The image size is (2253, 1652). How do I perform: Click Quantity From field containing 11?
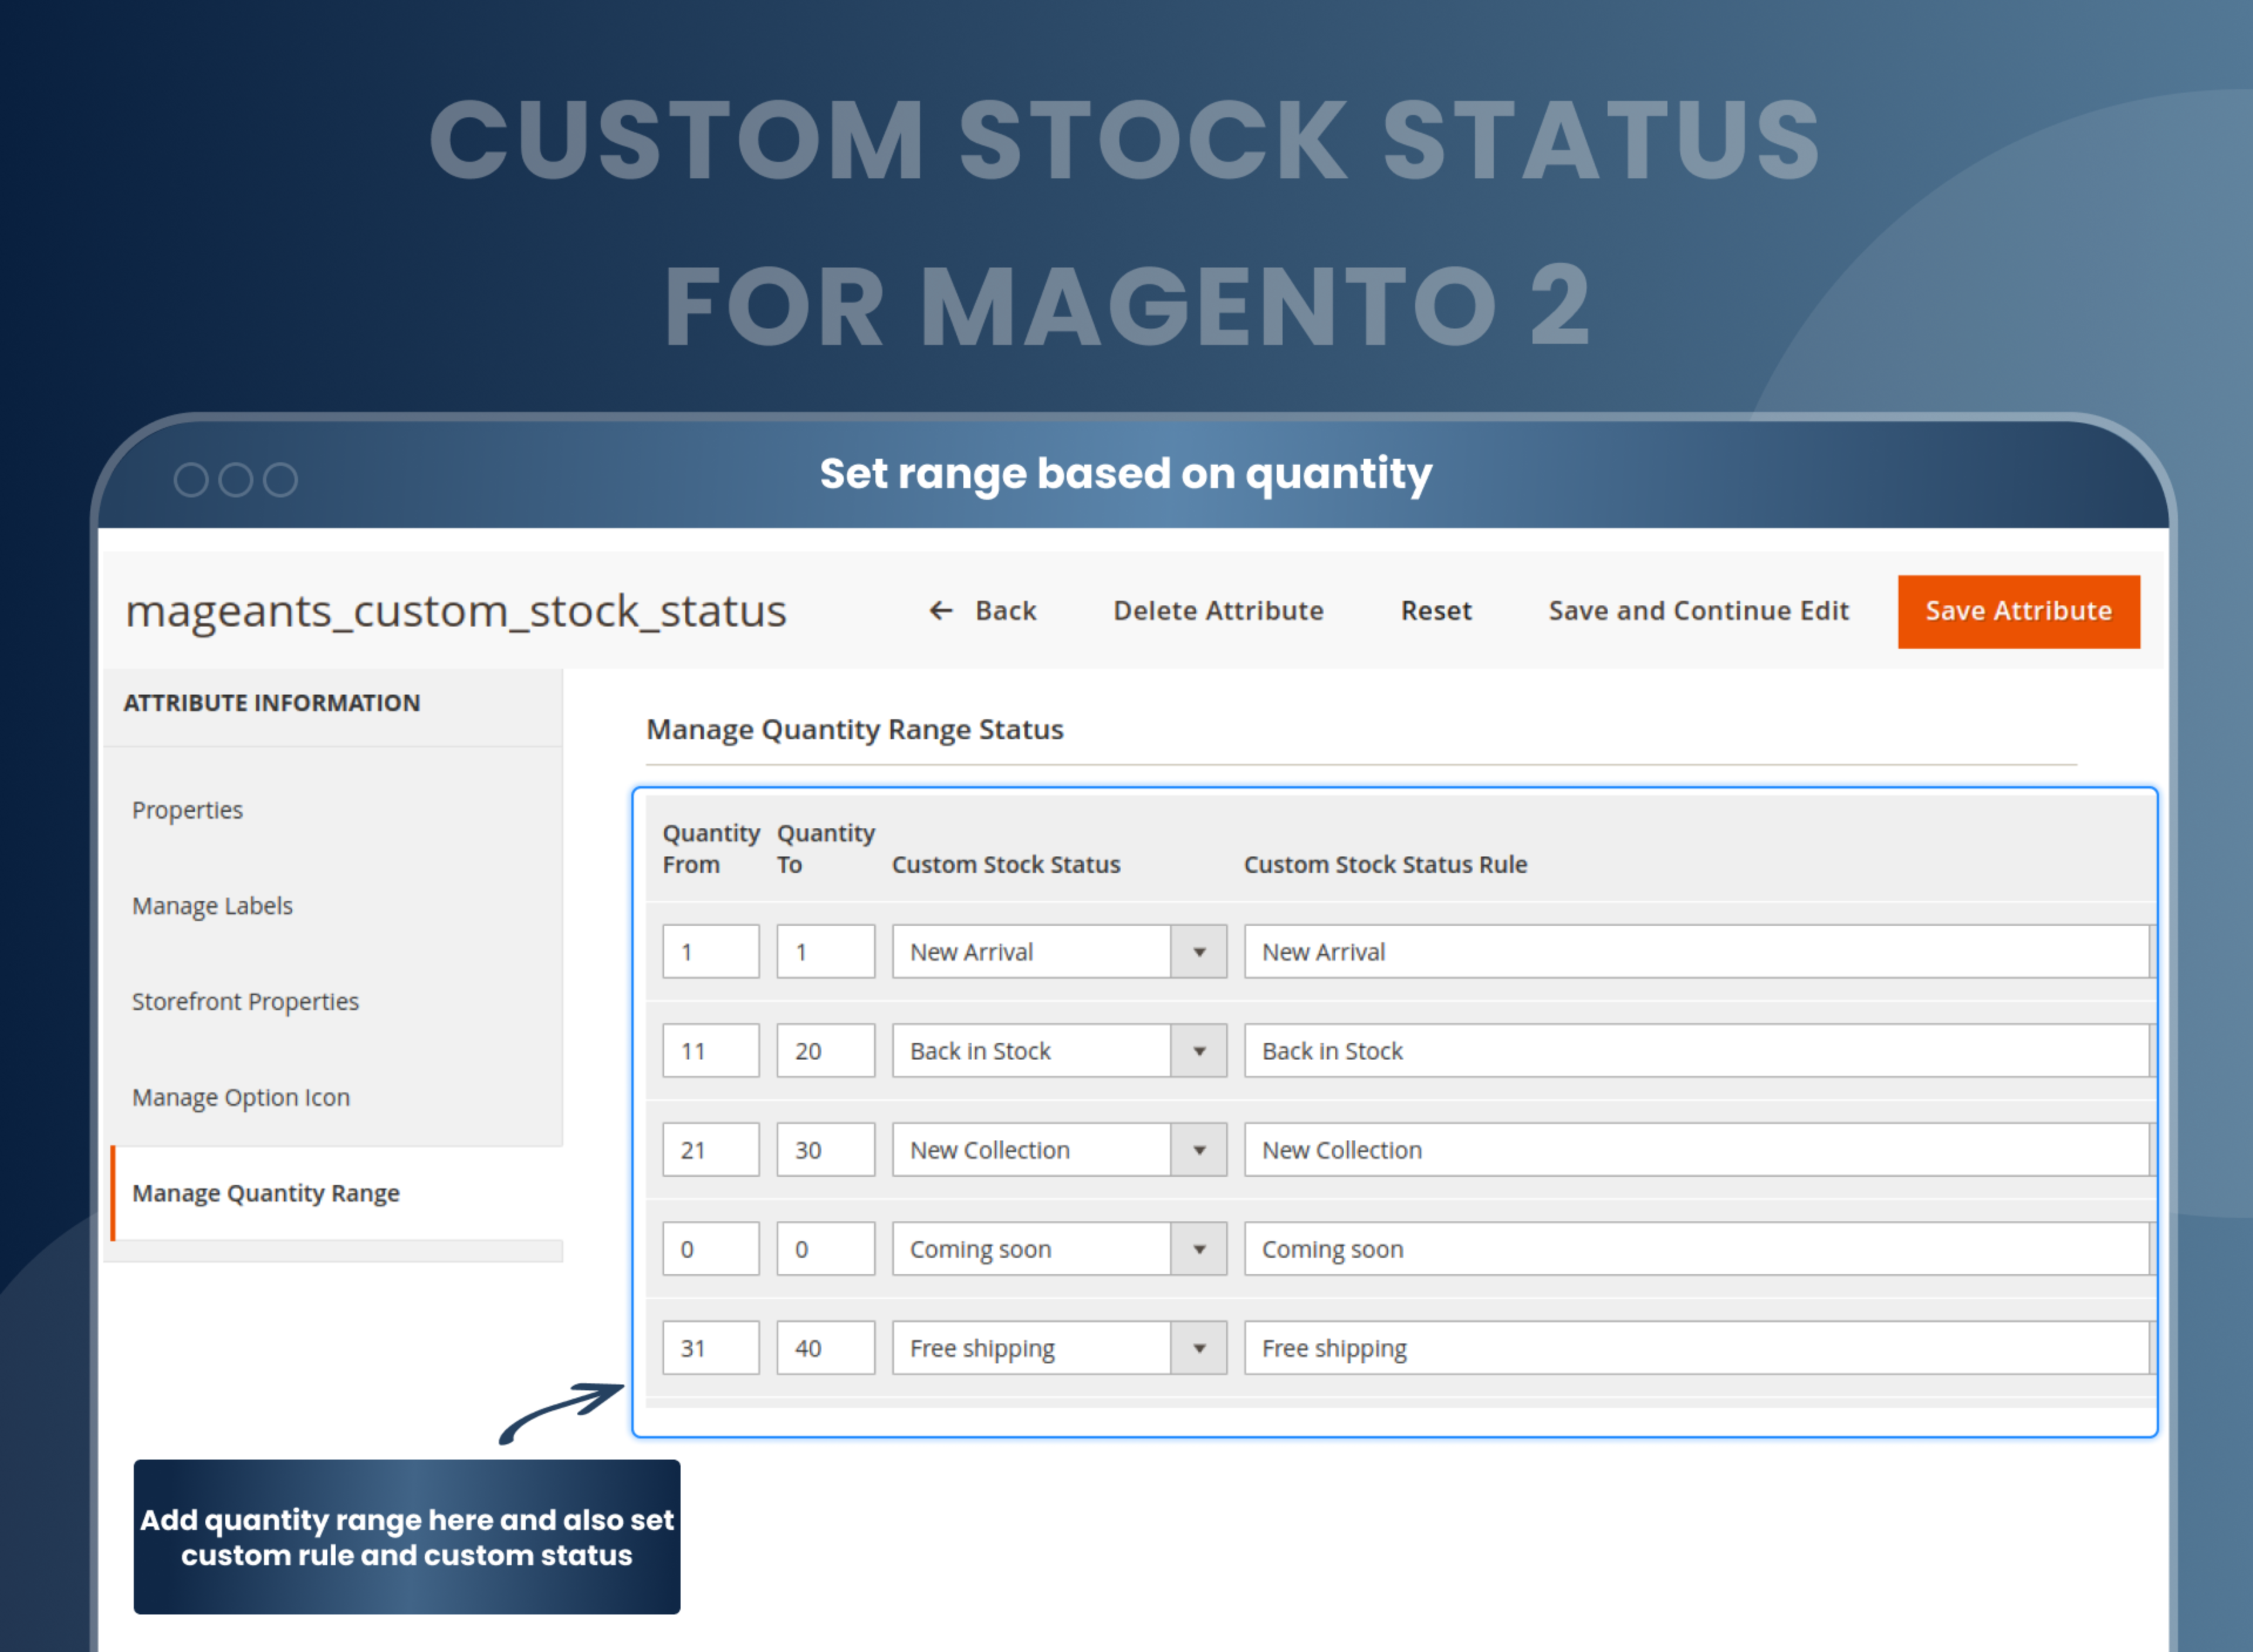pos(711,1051)
